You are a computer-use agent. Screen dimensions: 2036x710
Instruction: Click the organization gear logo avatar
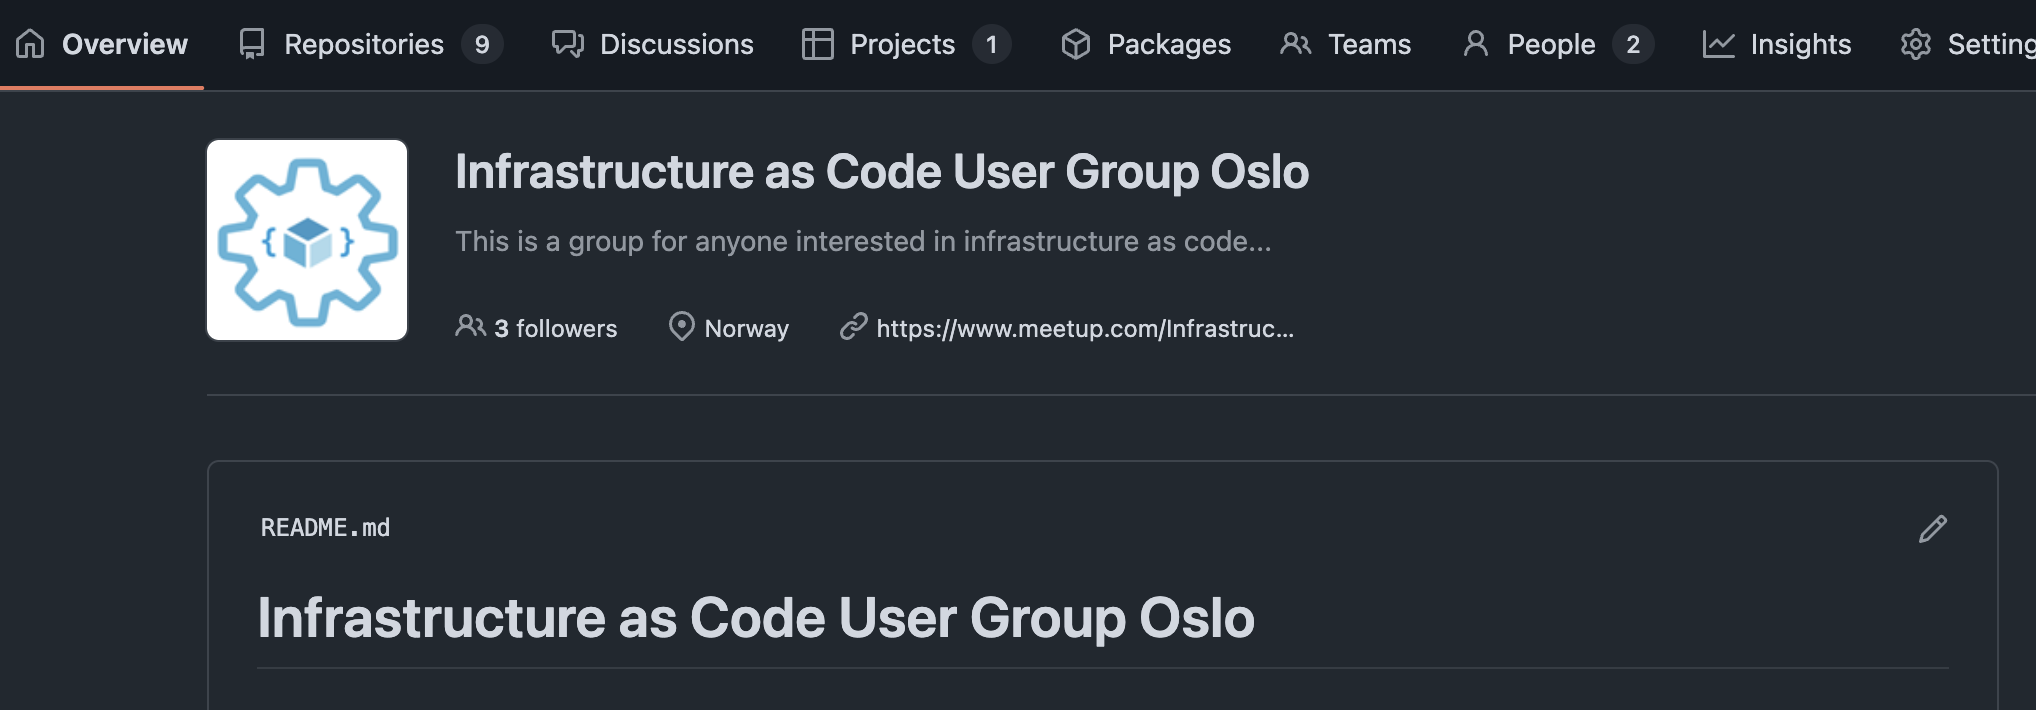[307, 240]
